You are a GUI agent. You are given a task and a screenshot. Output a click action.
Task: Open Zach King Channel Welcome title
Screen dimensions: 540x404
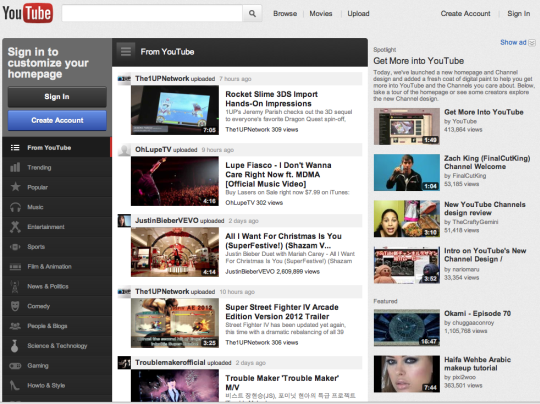click(487, 163)
